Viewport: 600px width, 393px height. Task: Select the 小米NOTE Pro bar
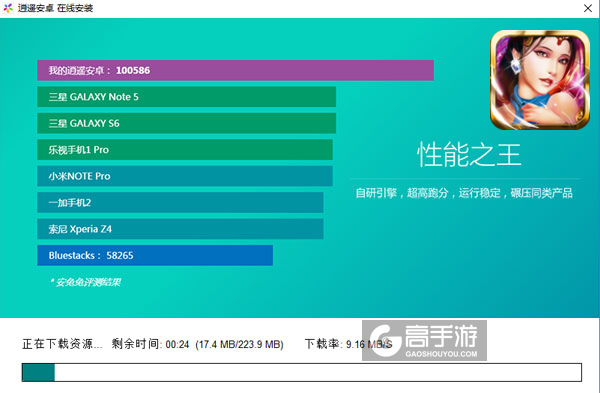185,176
